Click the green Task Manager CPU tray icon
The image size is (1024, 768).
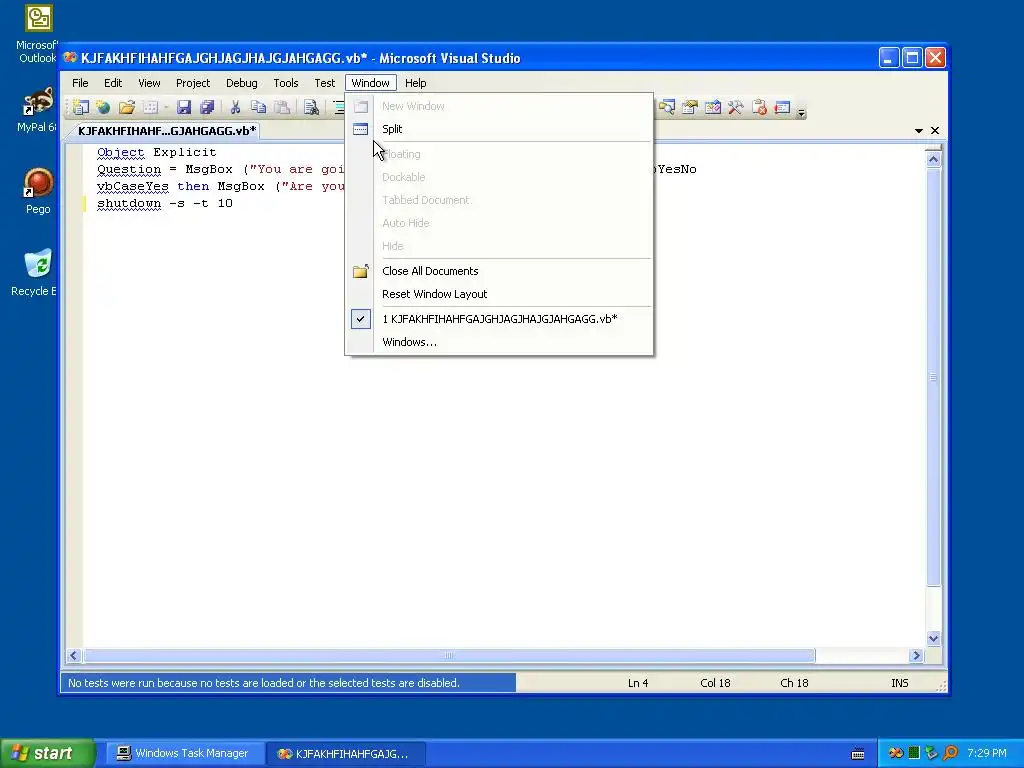(x=914, y=753)
